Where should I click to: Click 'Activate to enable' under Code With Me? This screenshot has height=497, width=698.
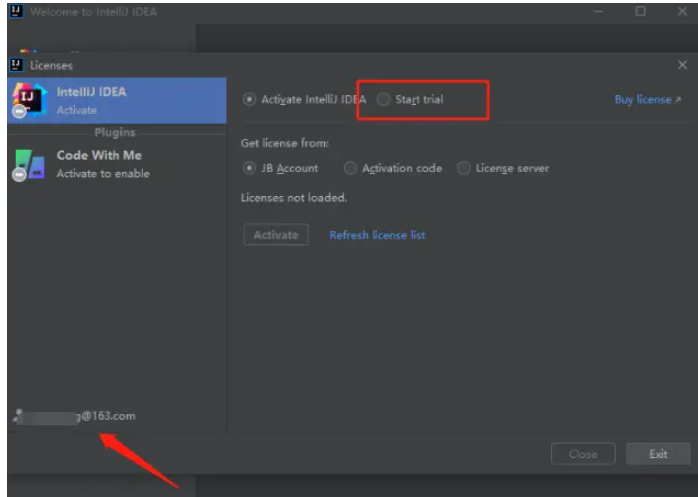coord(103,174)
